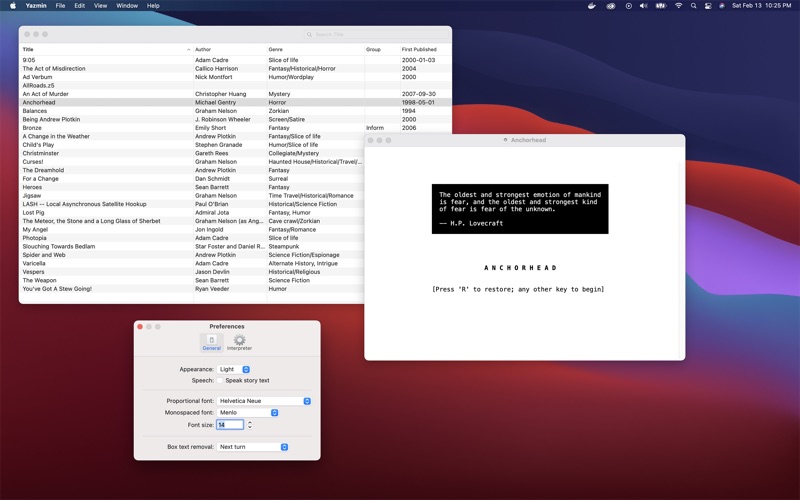Open the Box text removal dropdown
Viewport: 800px width, 500px height.
(253, 446)
